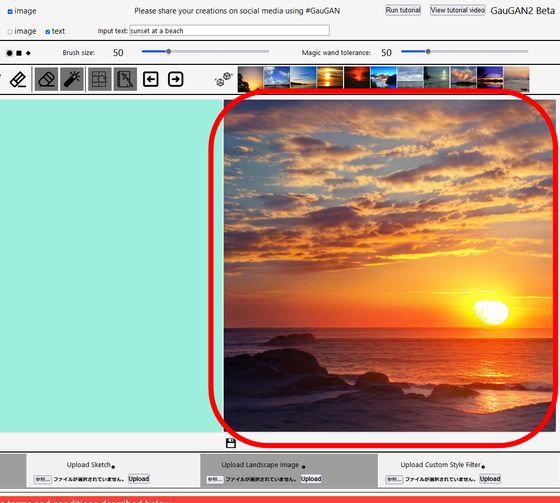560x503 pixels.
Task: Click Upload under Upload Landscape Image
Action: pyautogui.click(x=311, y=479)
